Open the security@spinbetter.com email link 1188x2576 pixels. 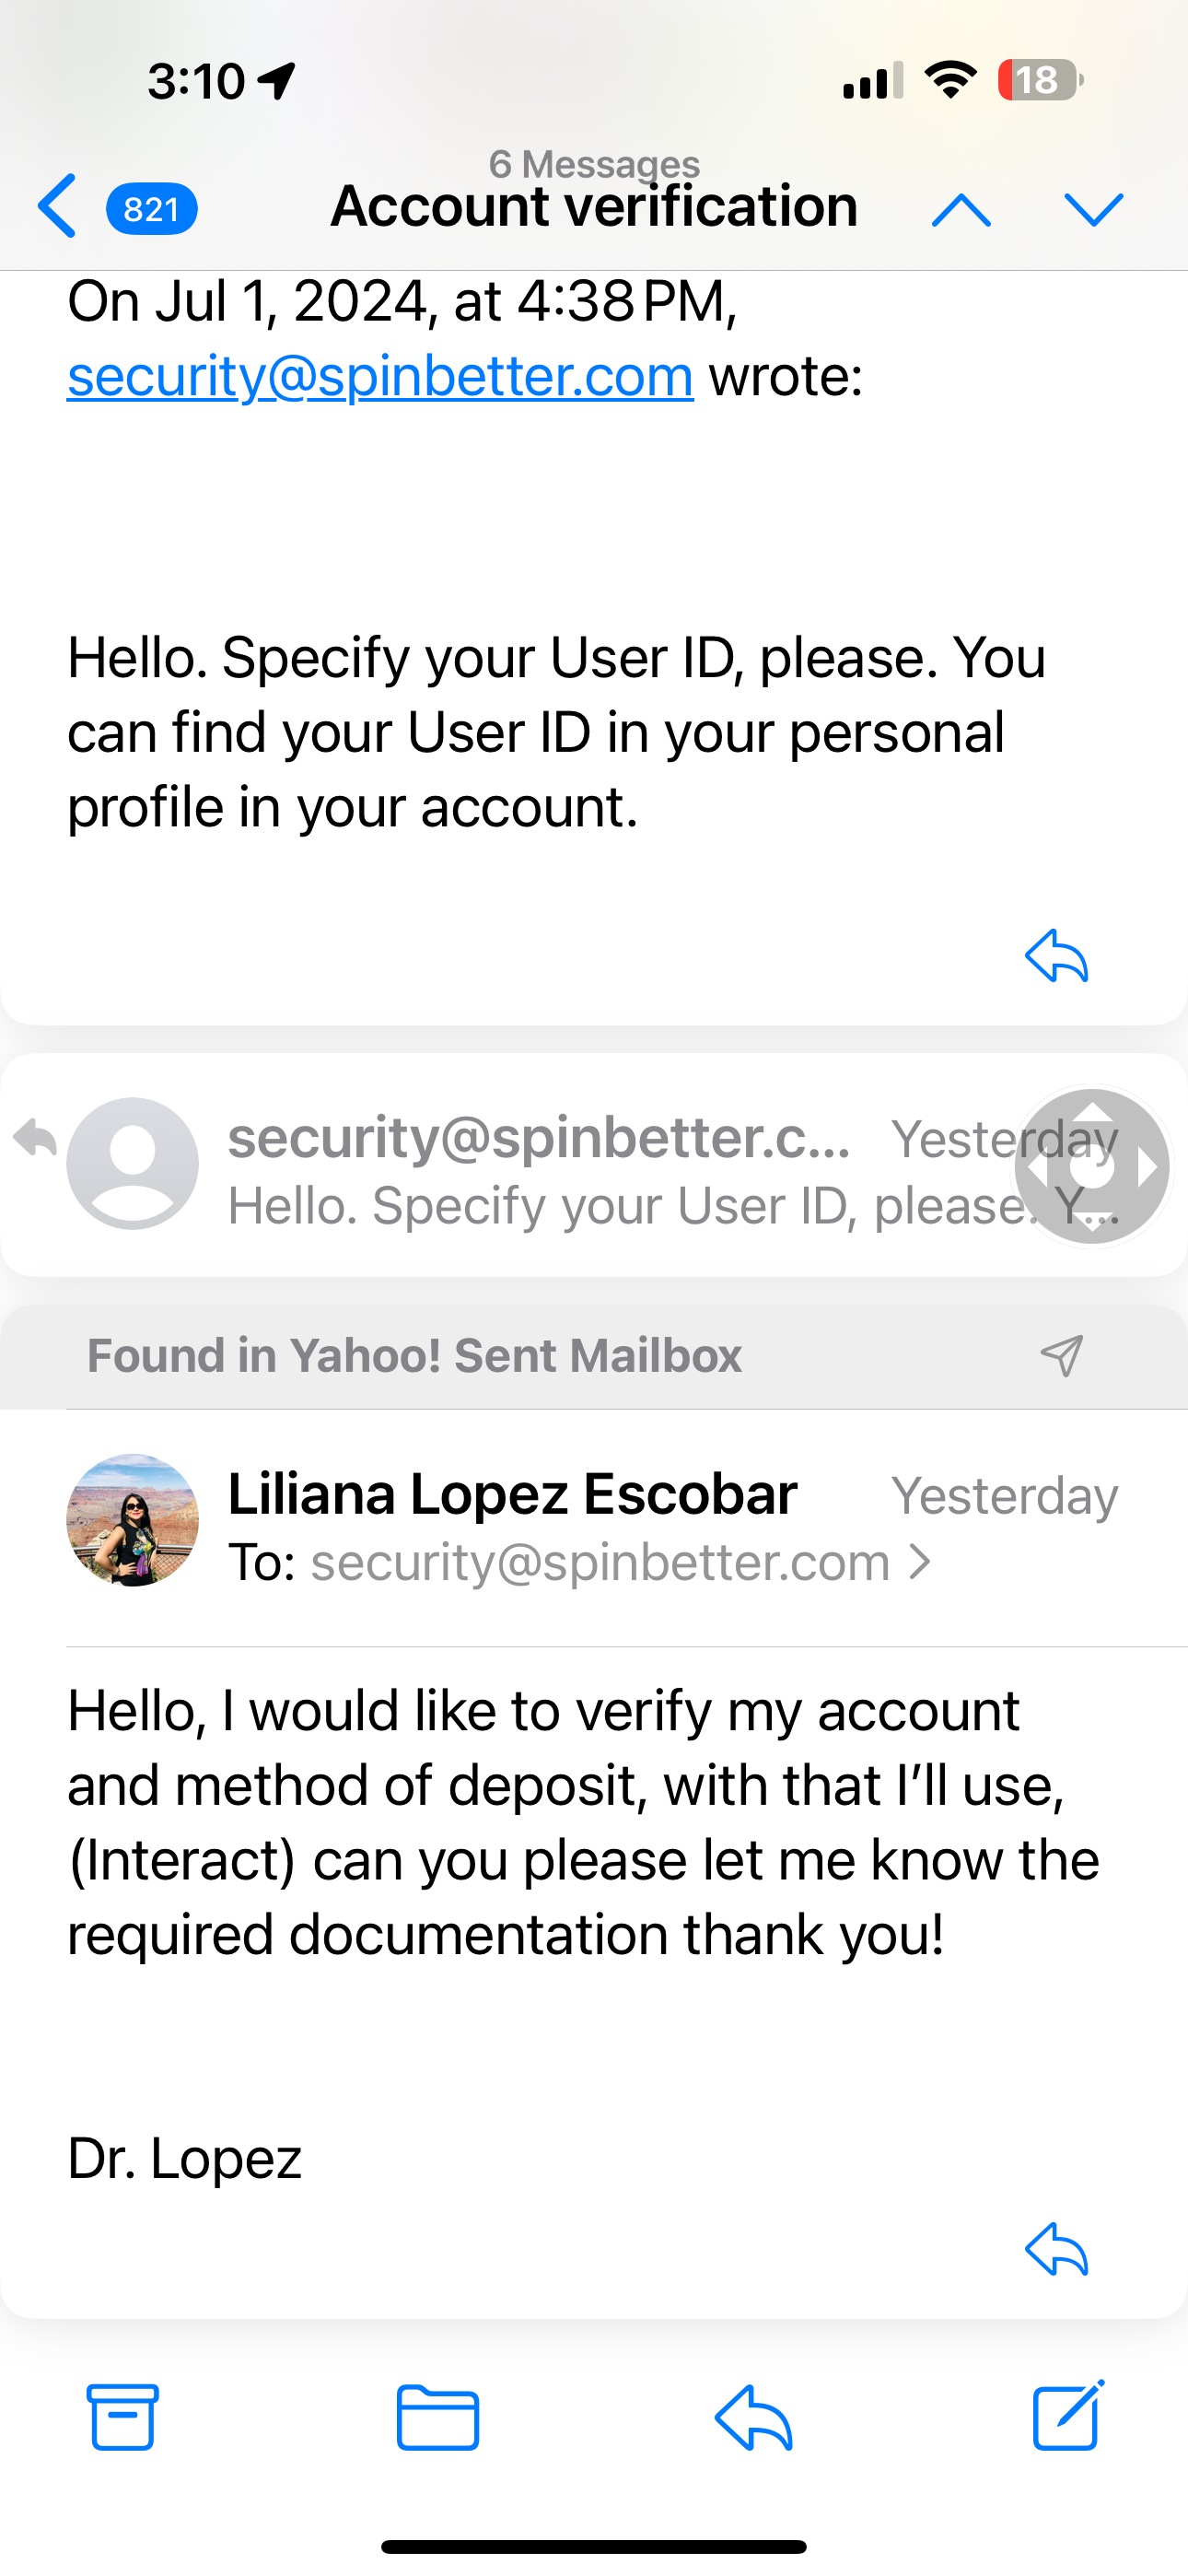click(x=380, y=377)
